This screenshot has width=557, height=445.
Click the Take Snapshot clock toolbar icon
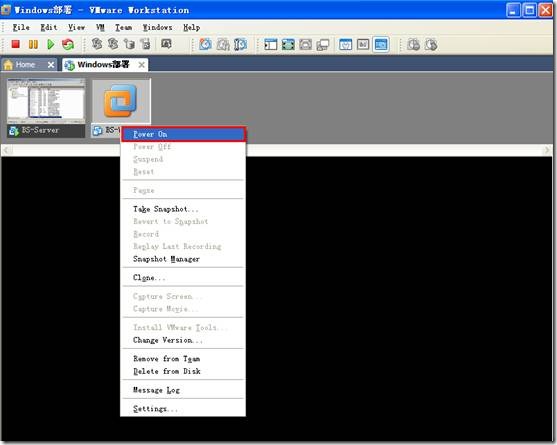pos(205,44)
